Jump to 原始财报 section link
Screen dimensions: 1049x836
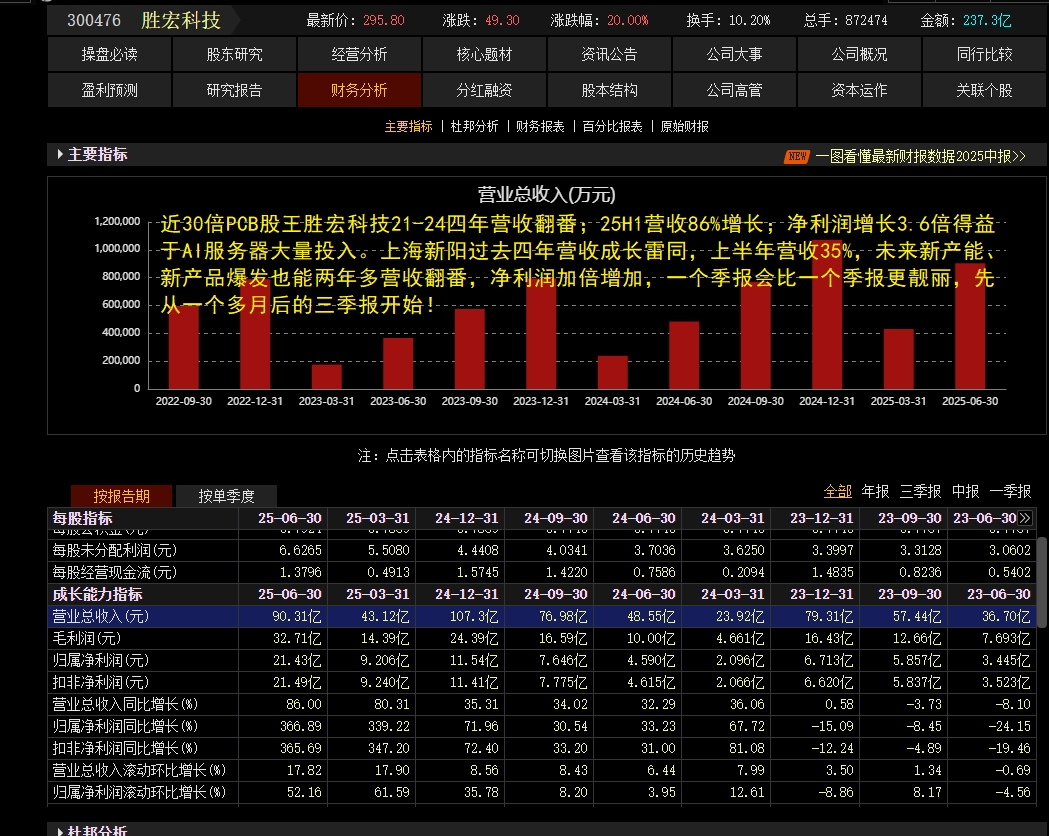pos(684,126)
